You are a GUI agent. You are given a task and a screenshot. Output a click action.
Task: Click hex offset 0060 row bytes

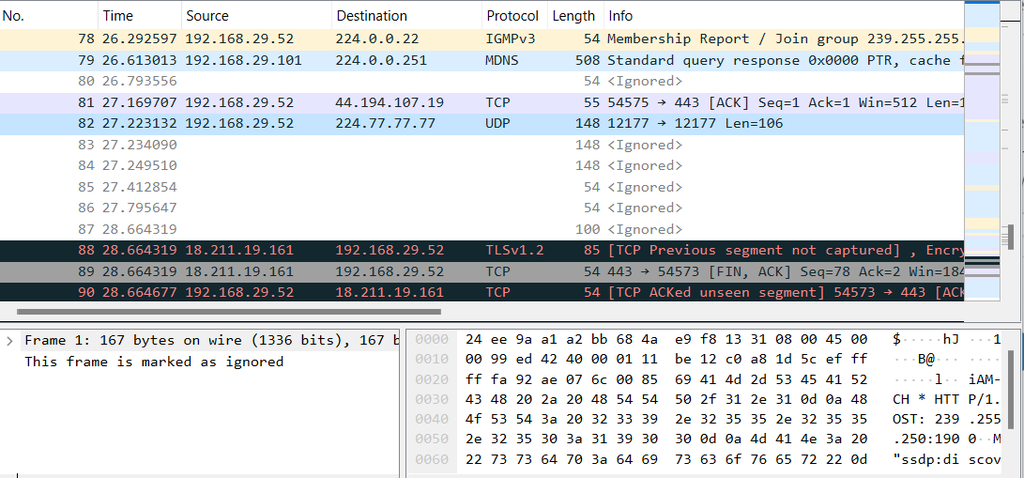(x=666, y=460)
